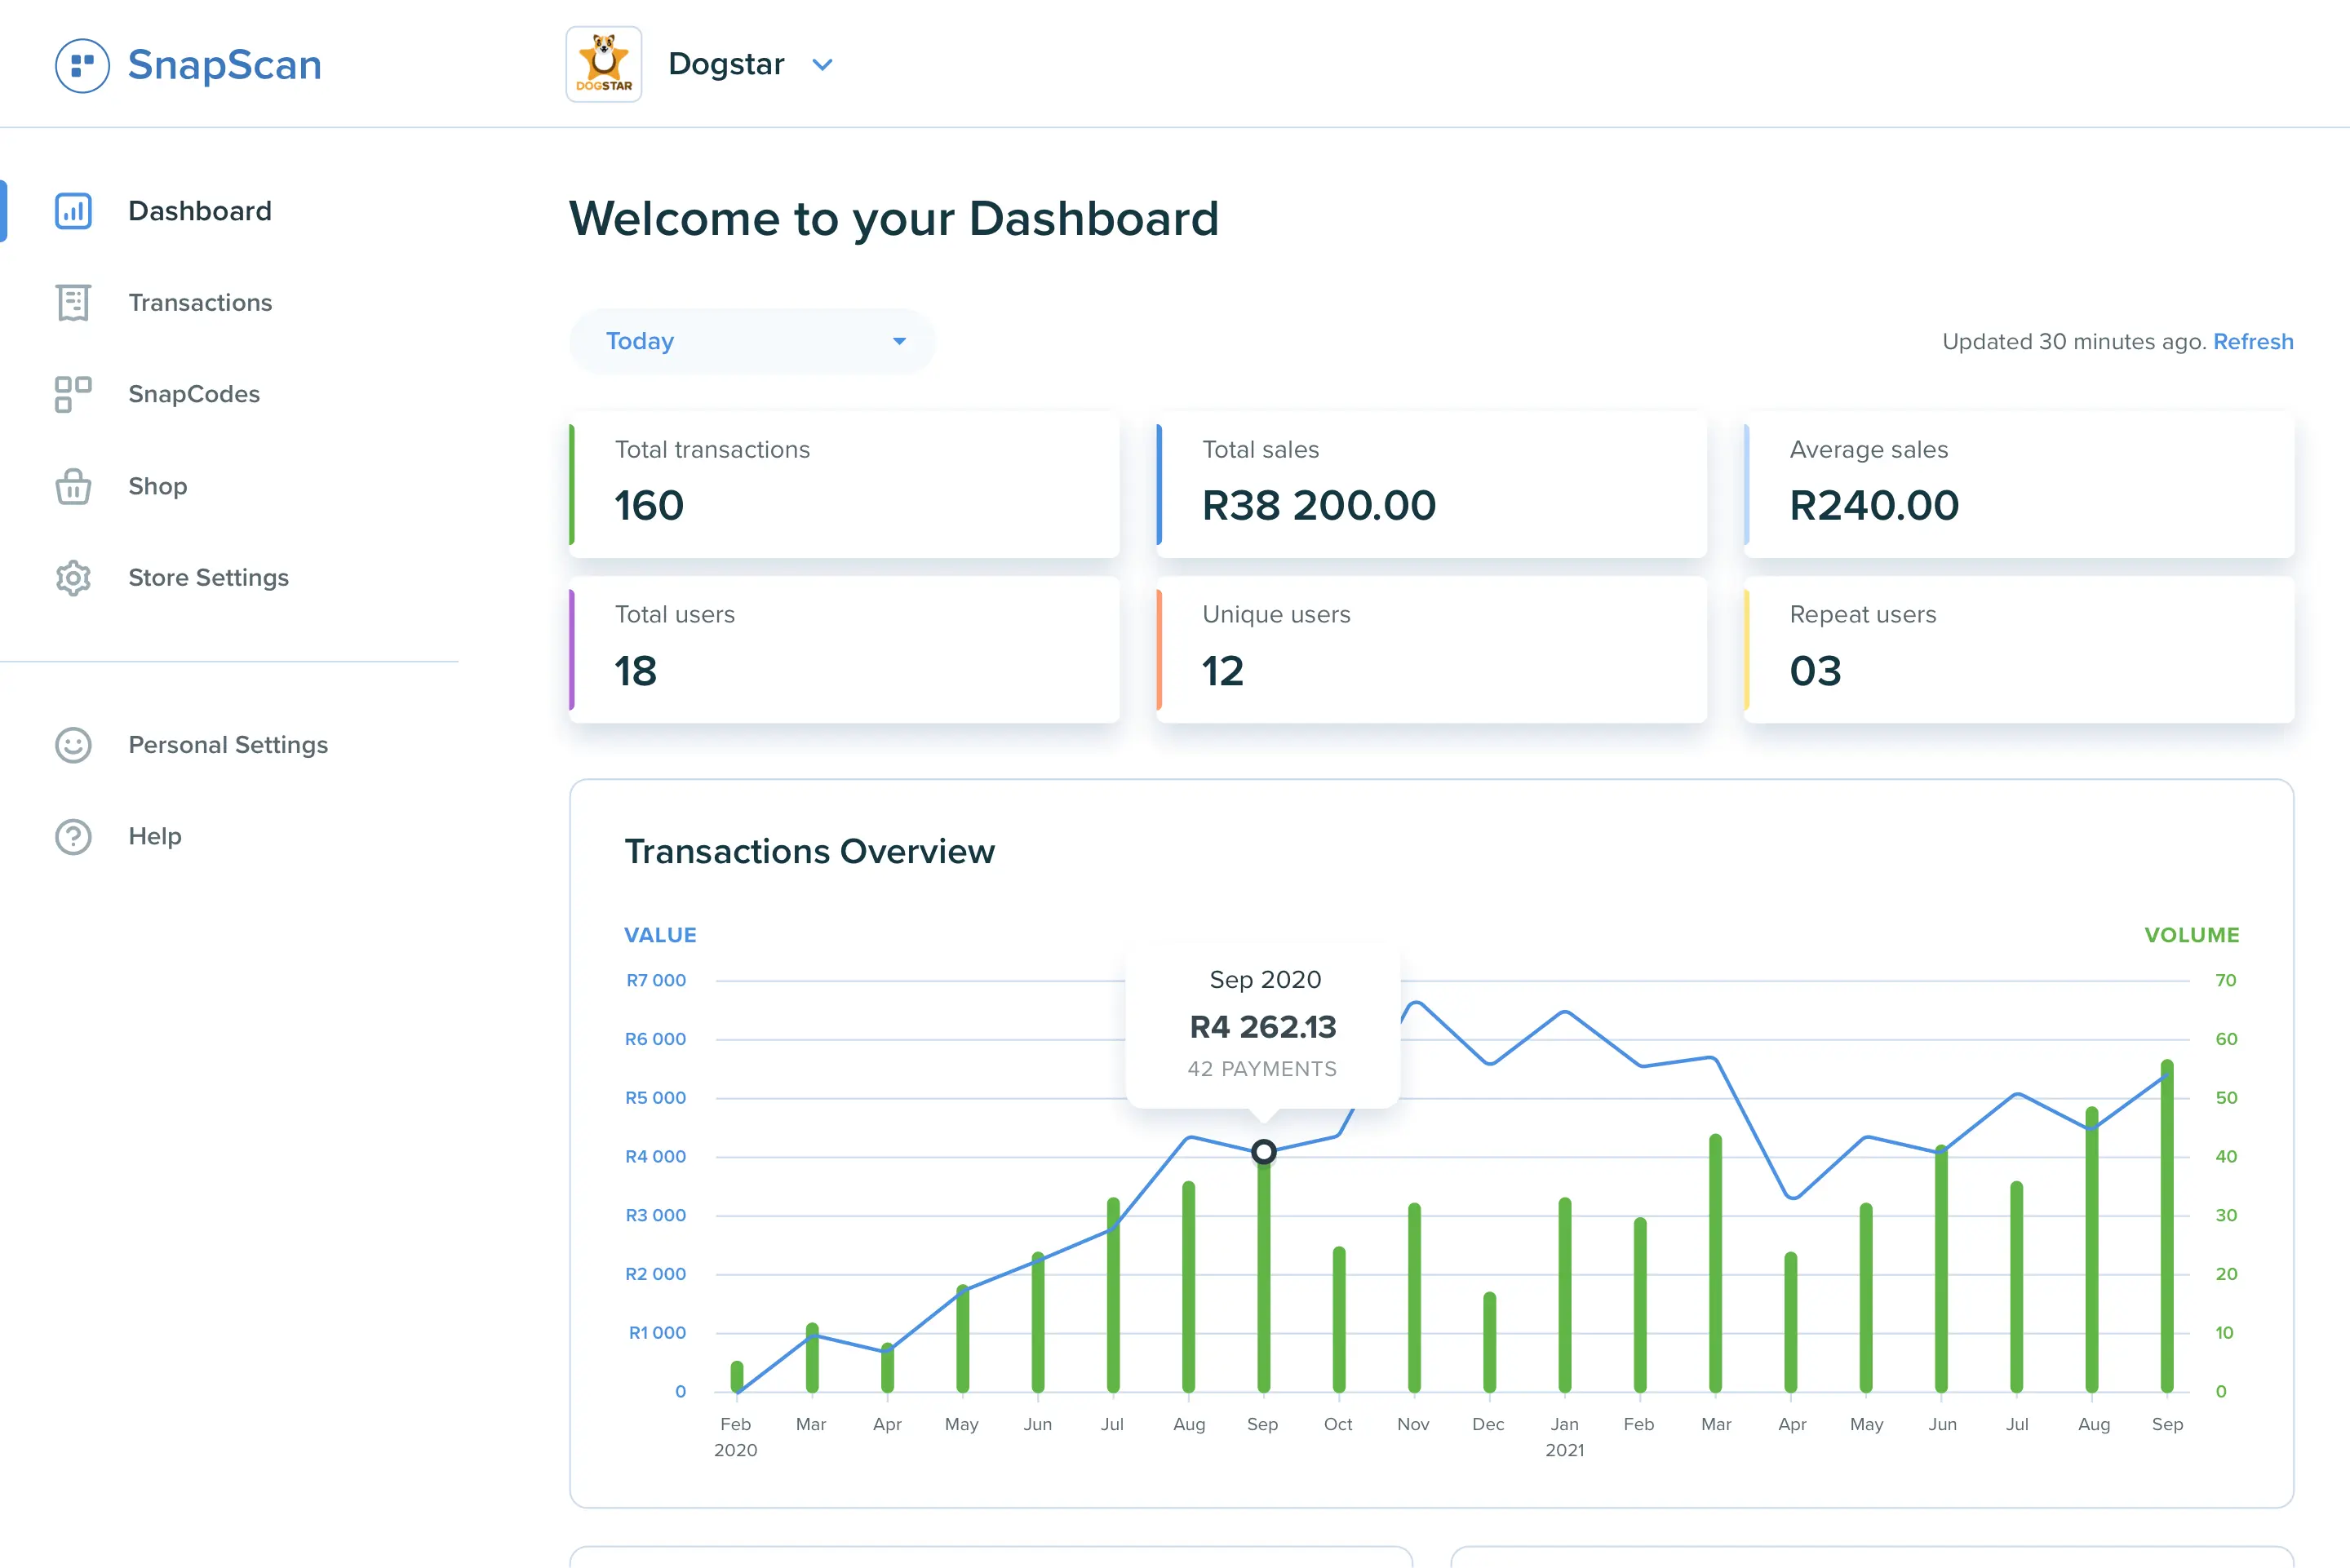Open the Today date range dropdown
The width and height of the screenshot is (2350, 1568).
[751, 341]
